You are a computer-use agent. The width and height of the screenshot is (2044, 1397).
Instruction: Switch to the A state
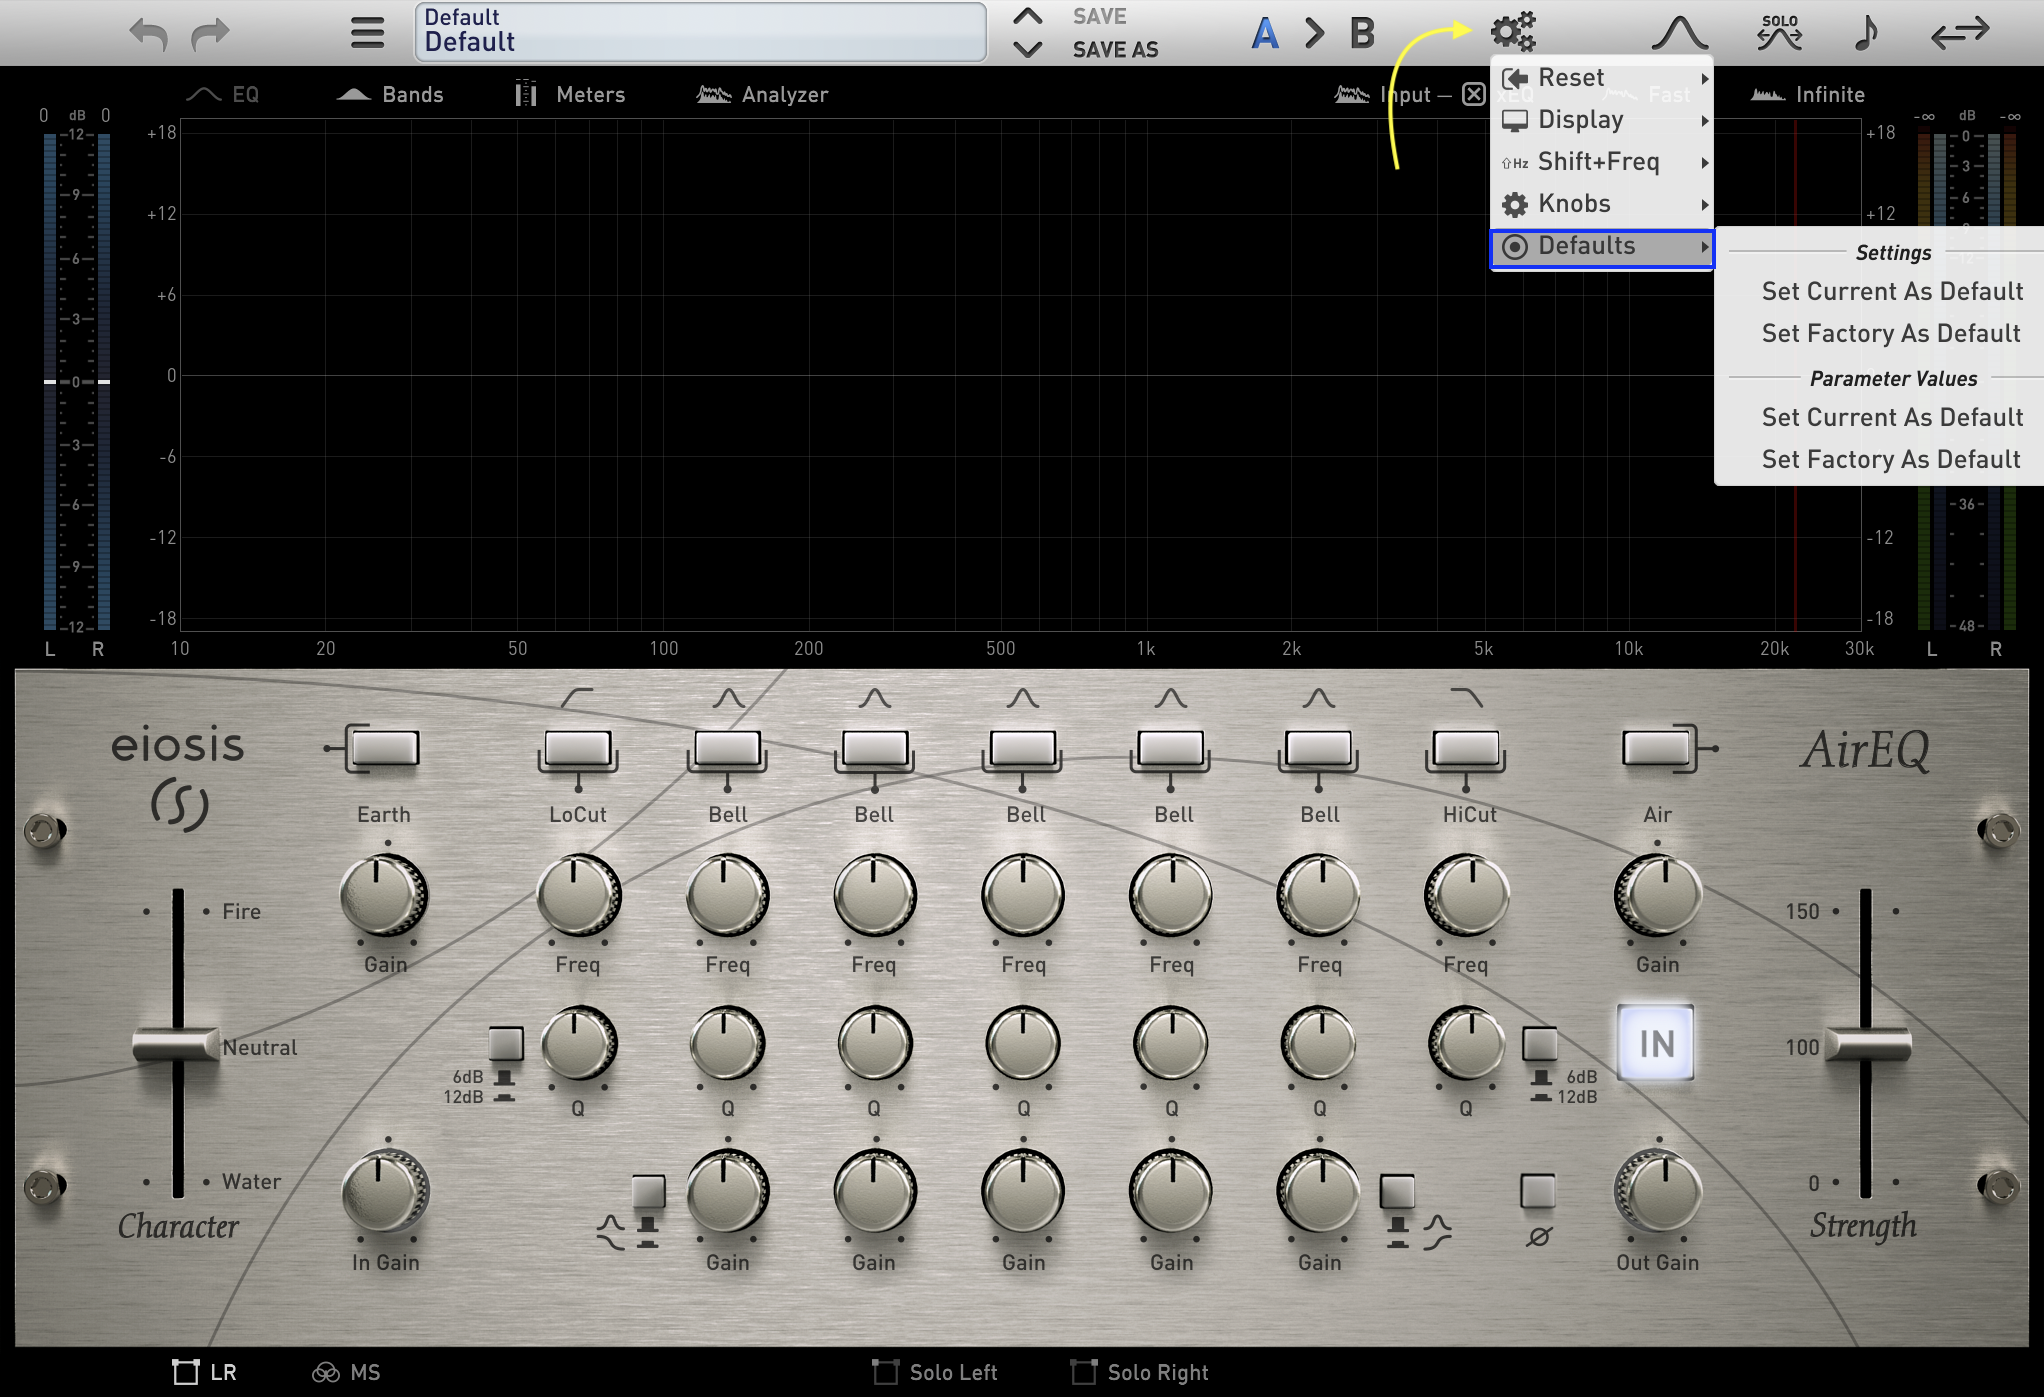1265,33
